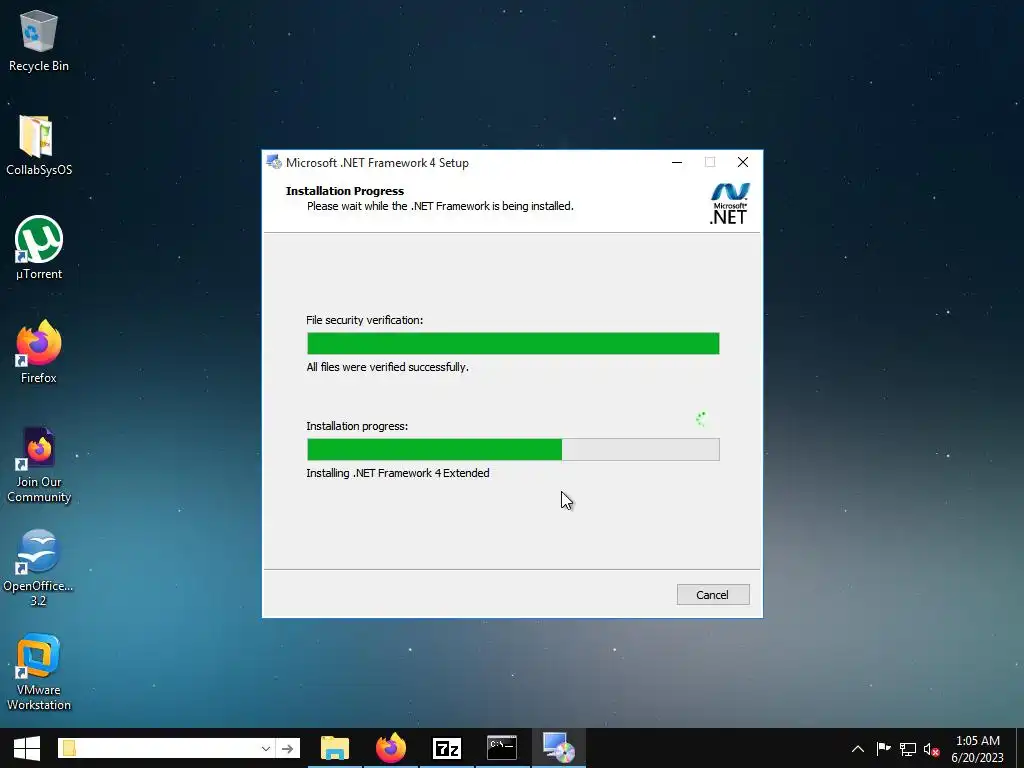Viewport: 1024px width, 768px height.
Task: Select the VMware Workstation desktop shortcut
Action: click(39, 673)
